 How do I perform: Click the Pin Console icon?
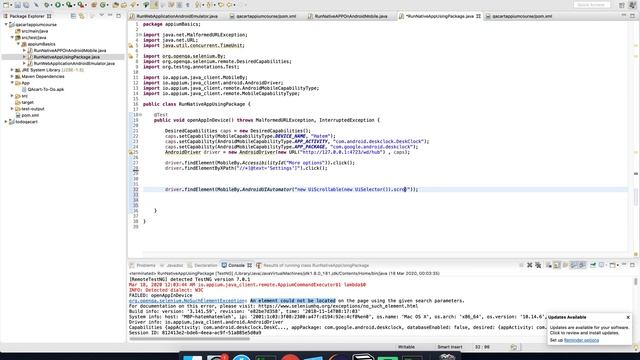[593, 265]
